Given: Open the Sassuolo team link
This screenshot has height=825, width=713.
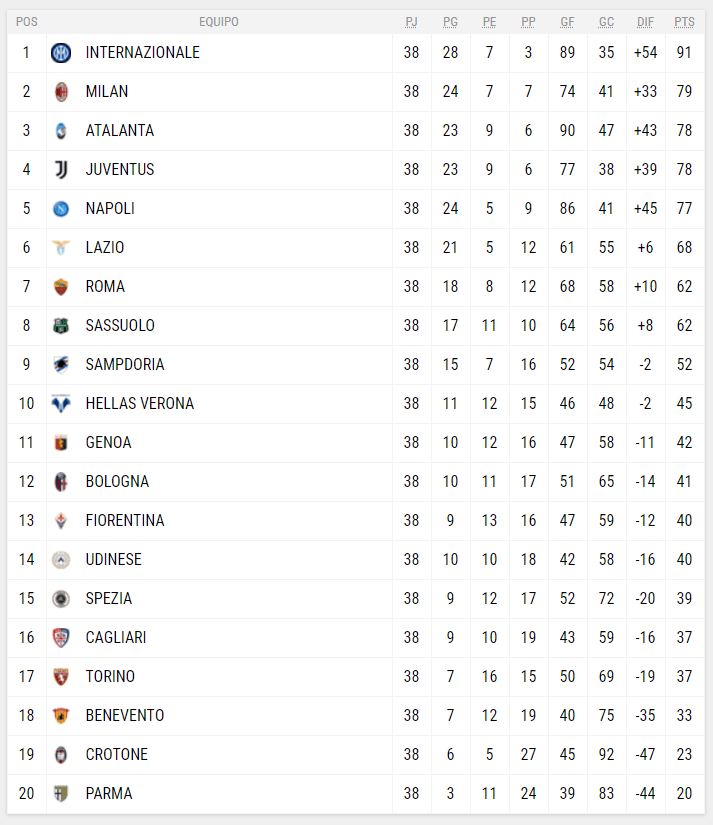Looking at the screenshot, I should [x=120, y=326].
